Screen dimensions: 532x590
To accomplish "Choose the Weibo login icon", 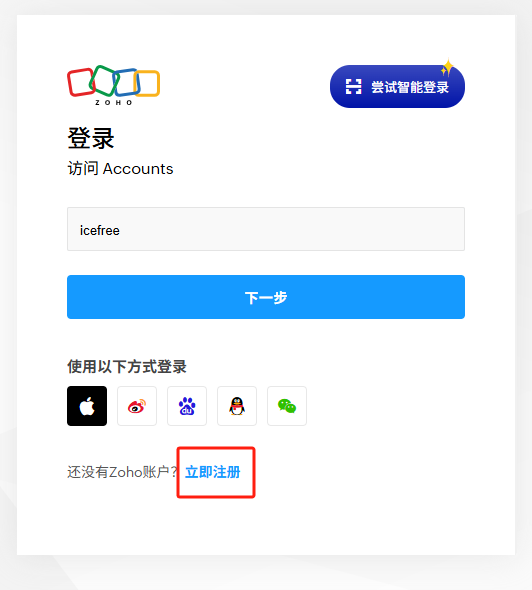I will (137, 406).
